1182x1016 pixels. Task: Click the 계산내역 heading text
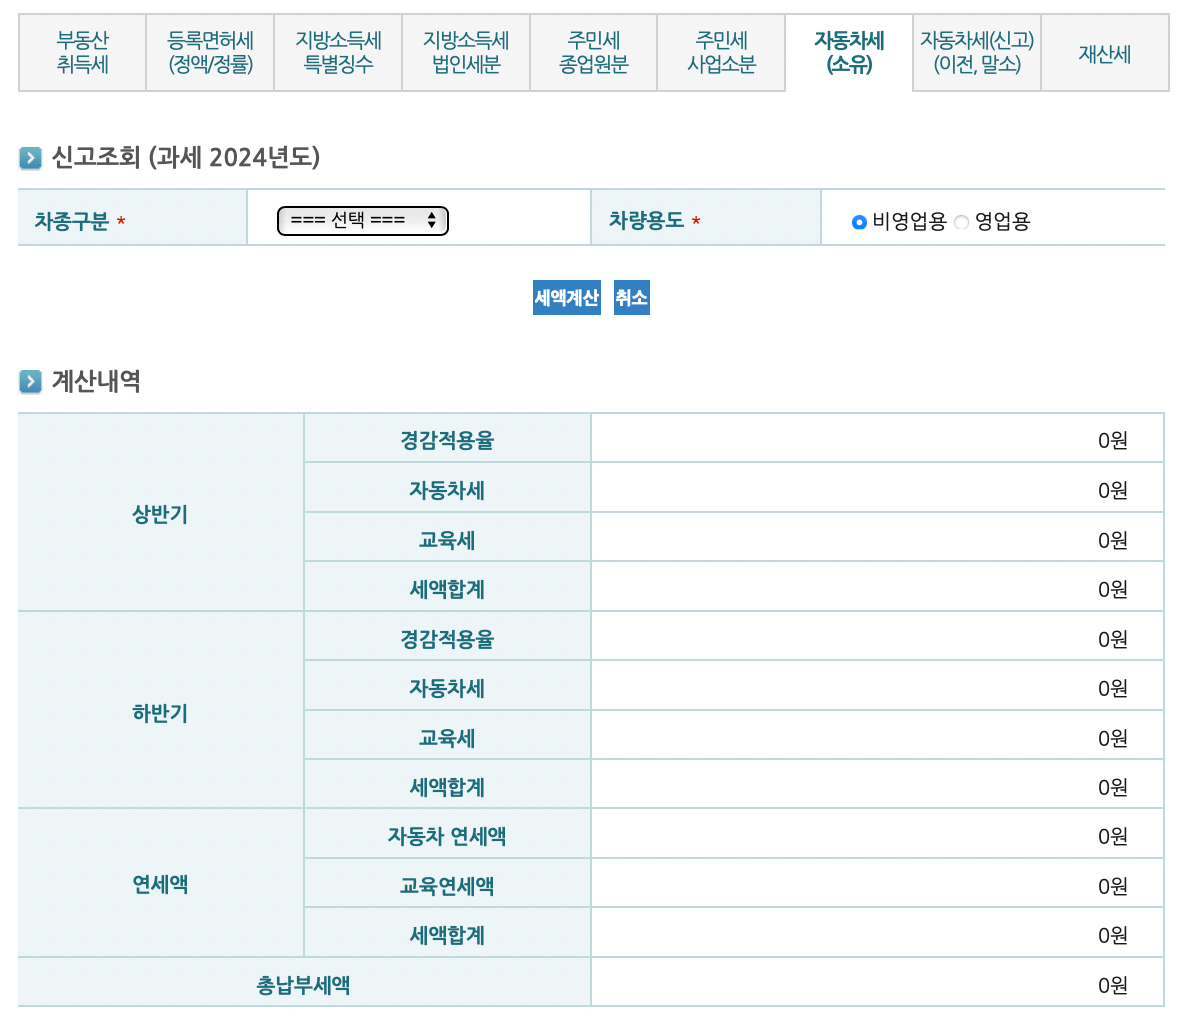point(96,381)
